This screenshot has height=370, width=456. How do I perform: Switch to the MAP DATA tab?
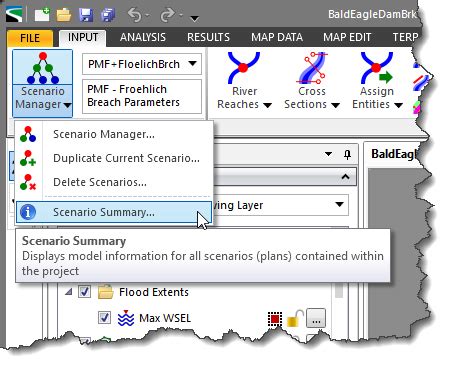pyautogui.click(x=277, y=37)
